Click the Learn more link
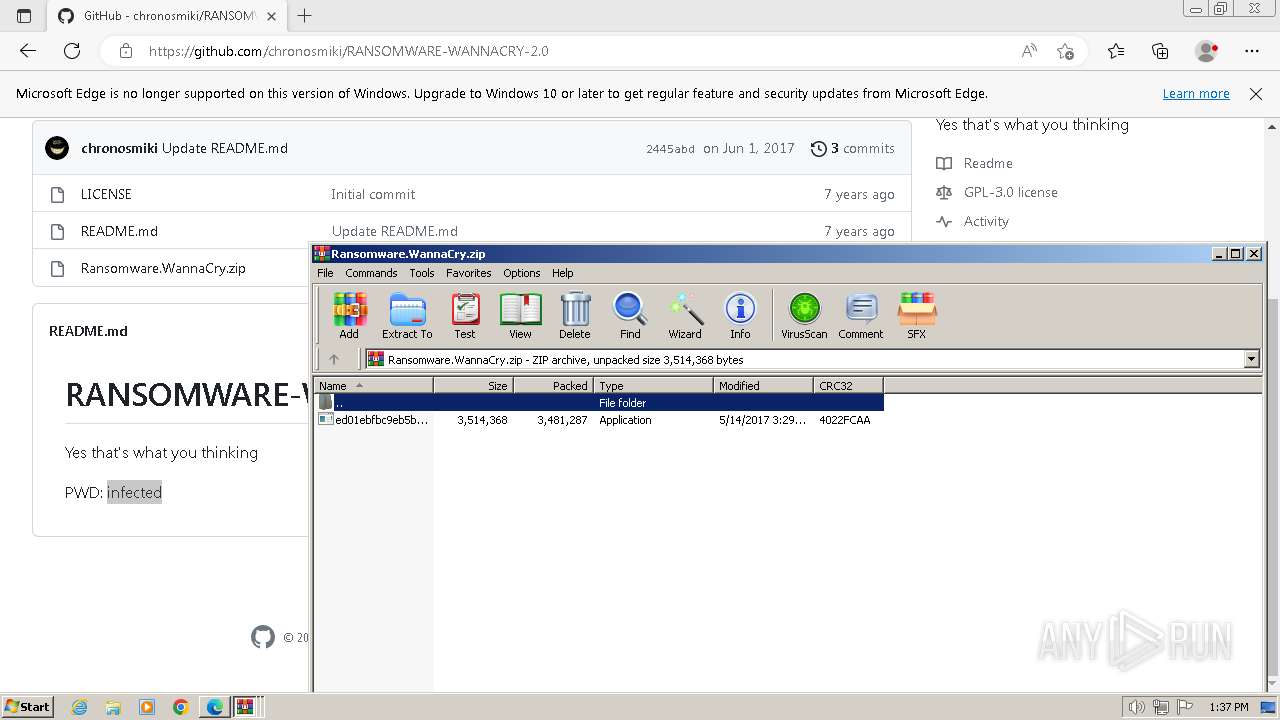This screenshot has width=1280, height=720. pos(1196,94)
